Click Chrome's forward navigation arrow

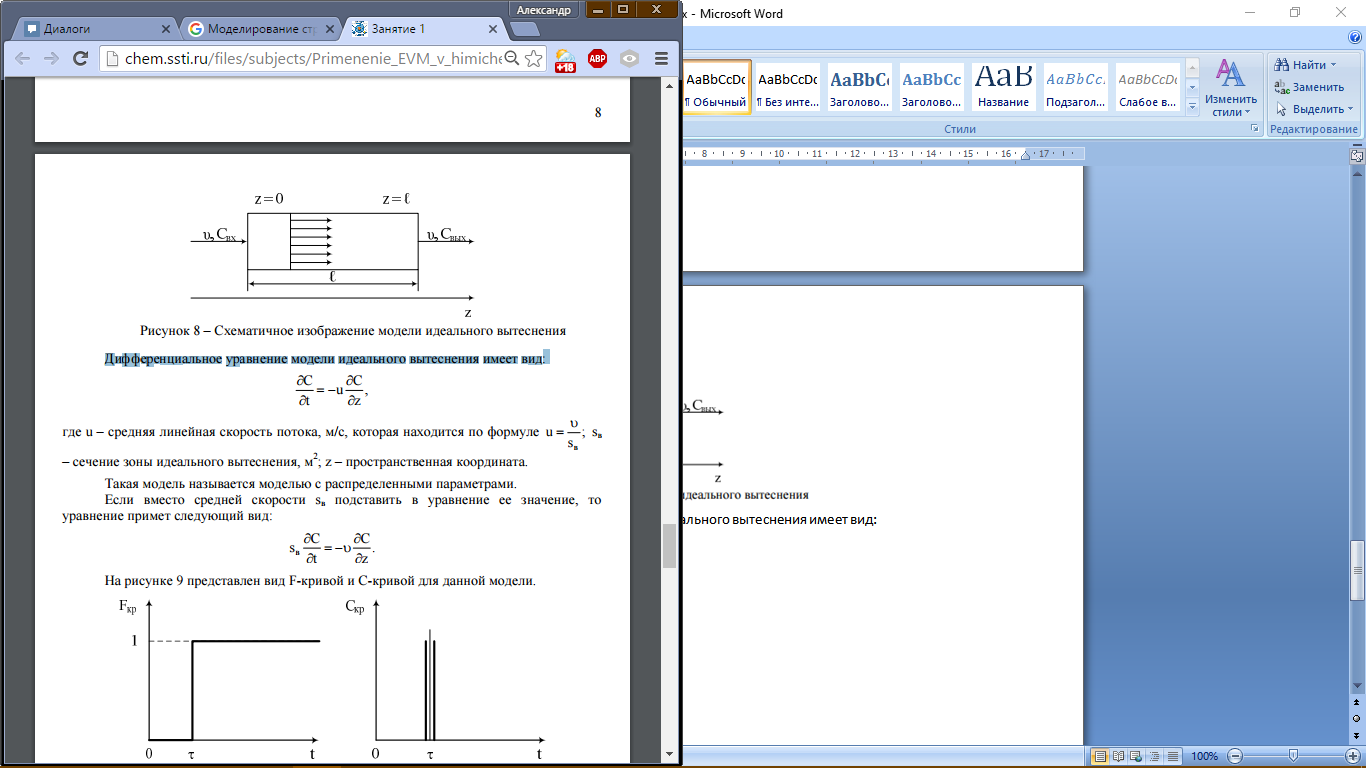point(51,59)
